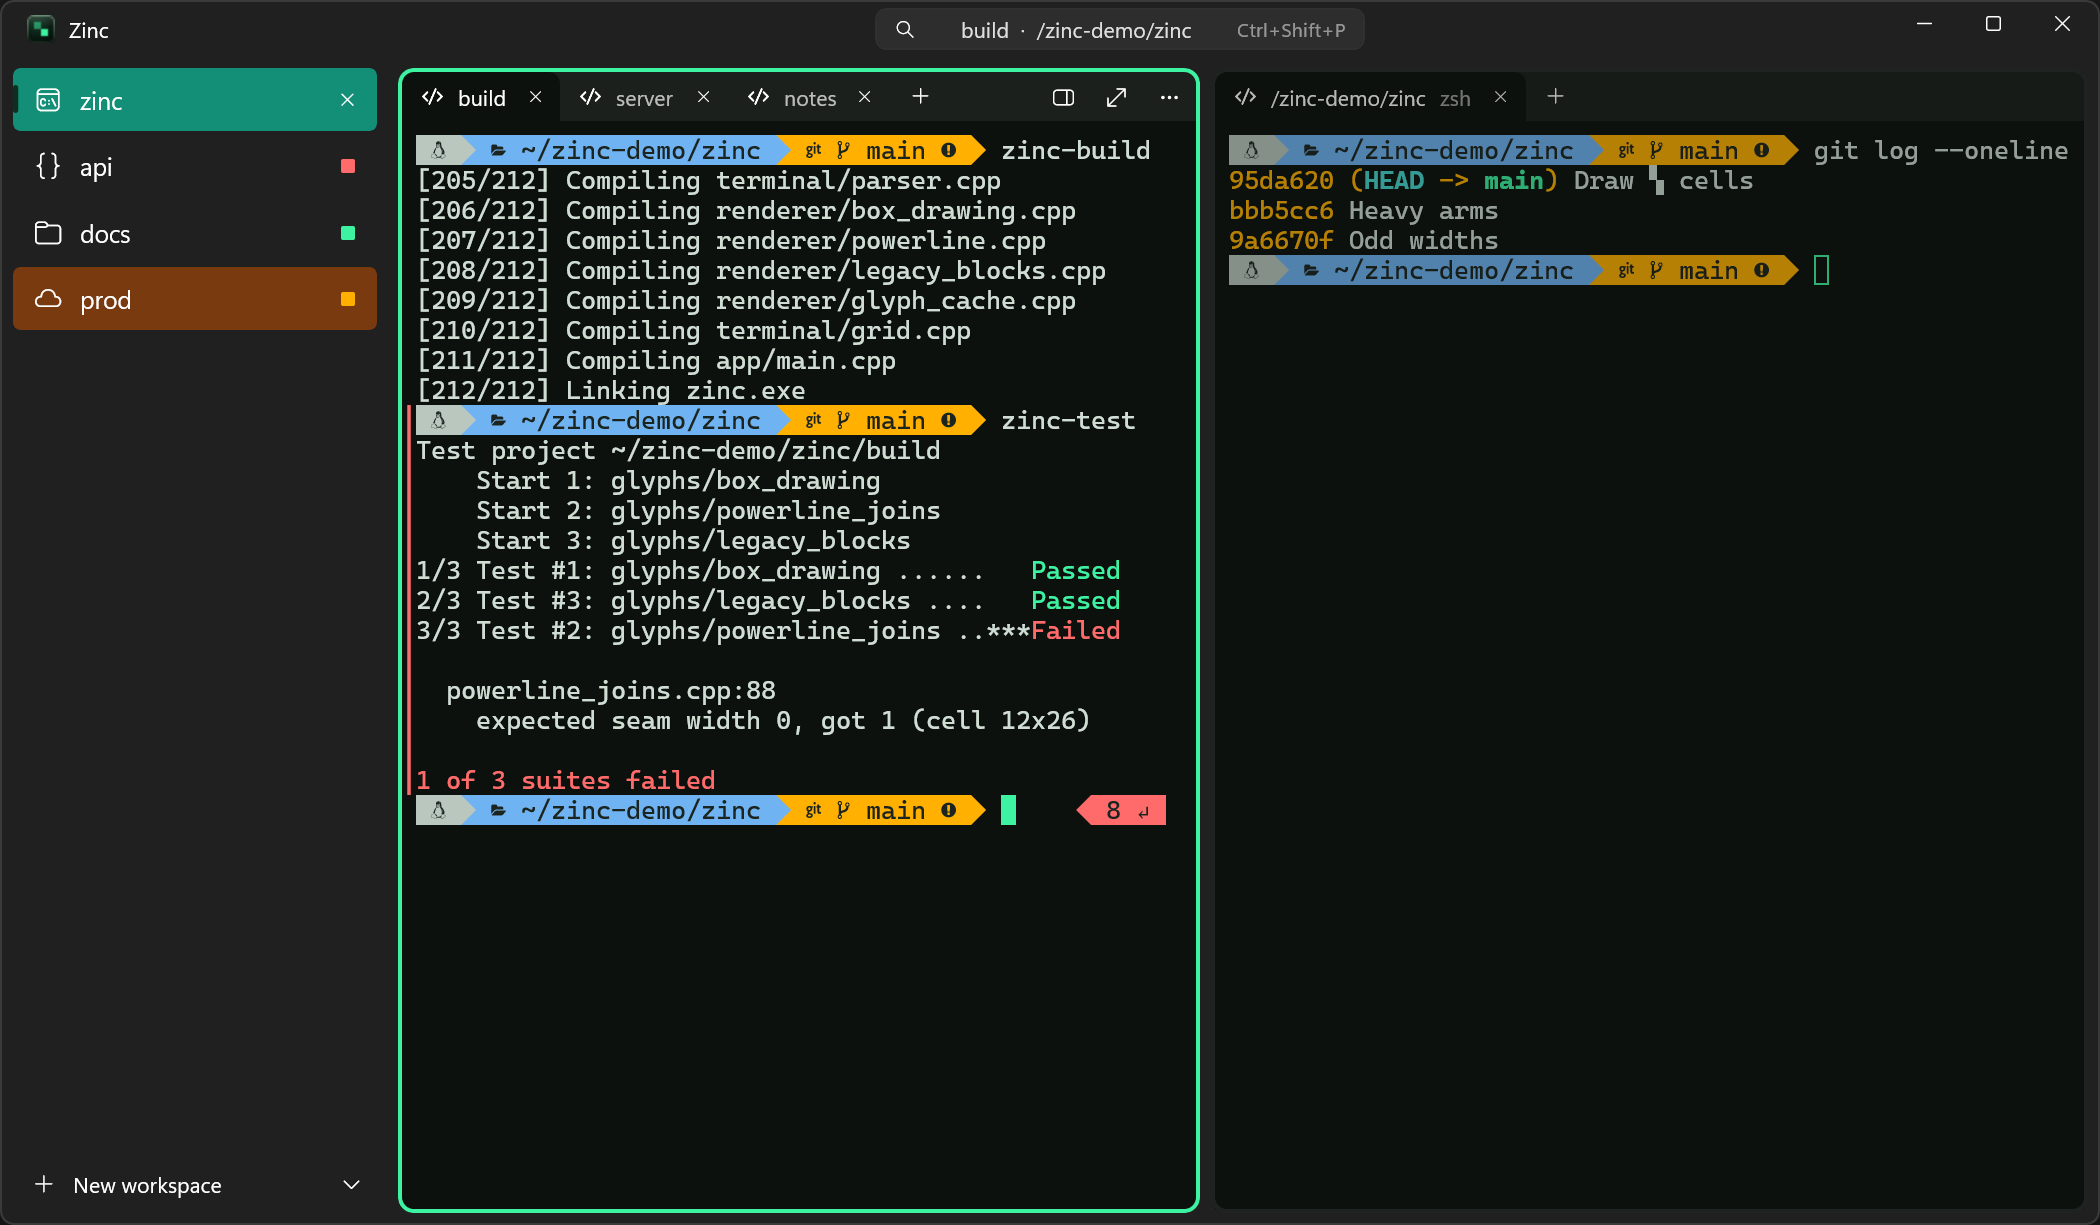Close the build tab
Viewport: 2100px width, 1225px height.
pos(536,97)
